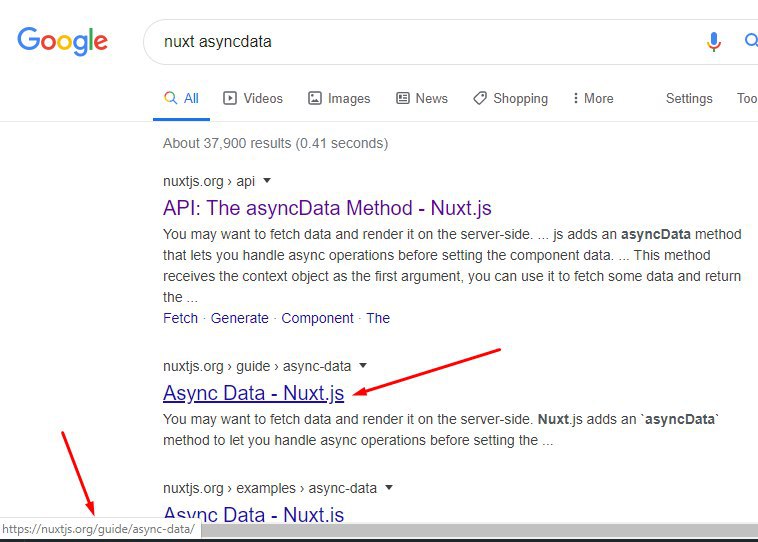Viewport: 758px width, 542px height.
Task: Open the examples Async Data - Nuxt.js result
Action: tap(253, 514)
